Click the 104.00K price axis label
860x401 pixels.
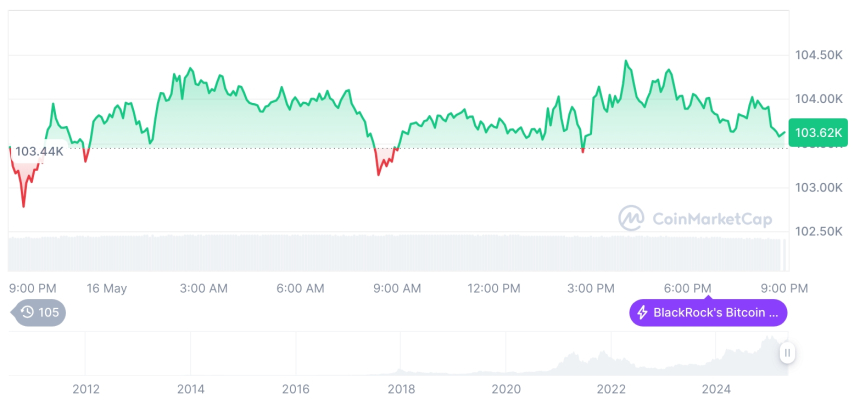[x=816, y=99]
